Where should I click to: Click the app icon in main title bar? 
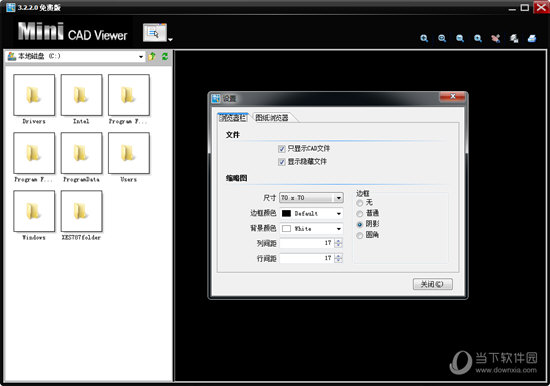11,7
